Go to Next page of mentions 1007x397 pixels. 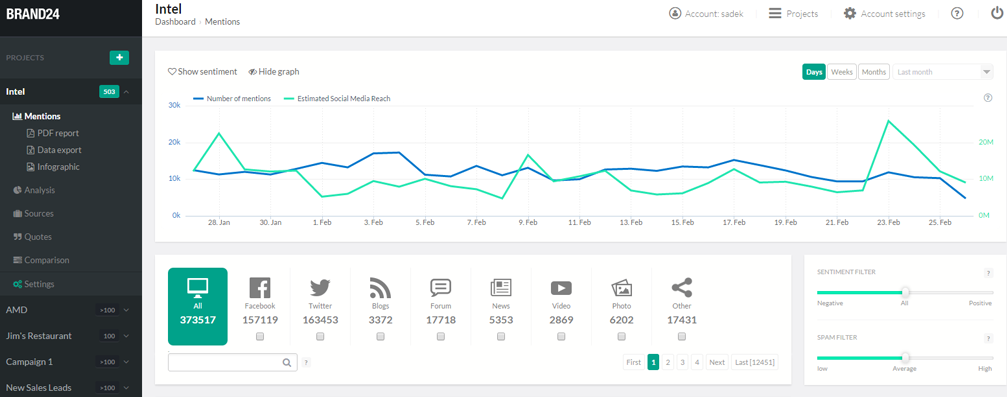[x=717, y=362]
